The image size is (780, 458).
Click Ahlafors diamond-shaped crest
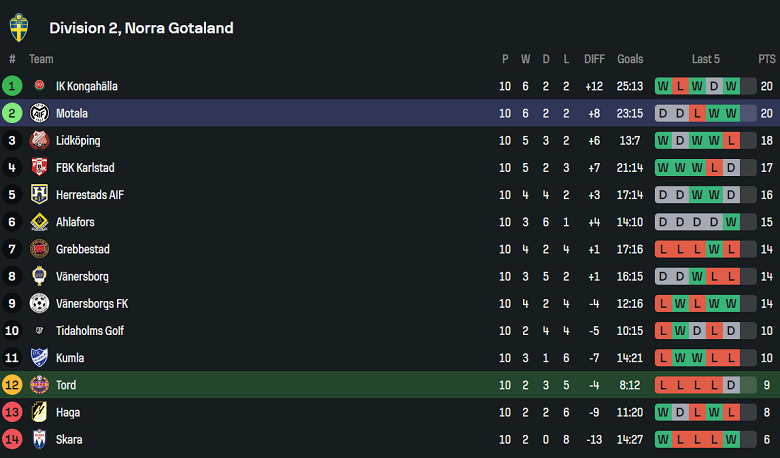(39, 222)
